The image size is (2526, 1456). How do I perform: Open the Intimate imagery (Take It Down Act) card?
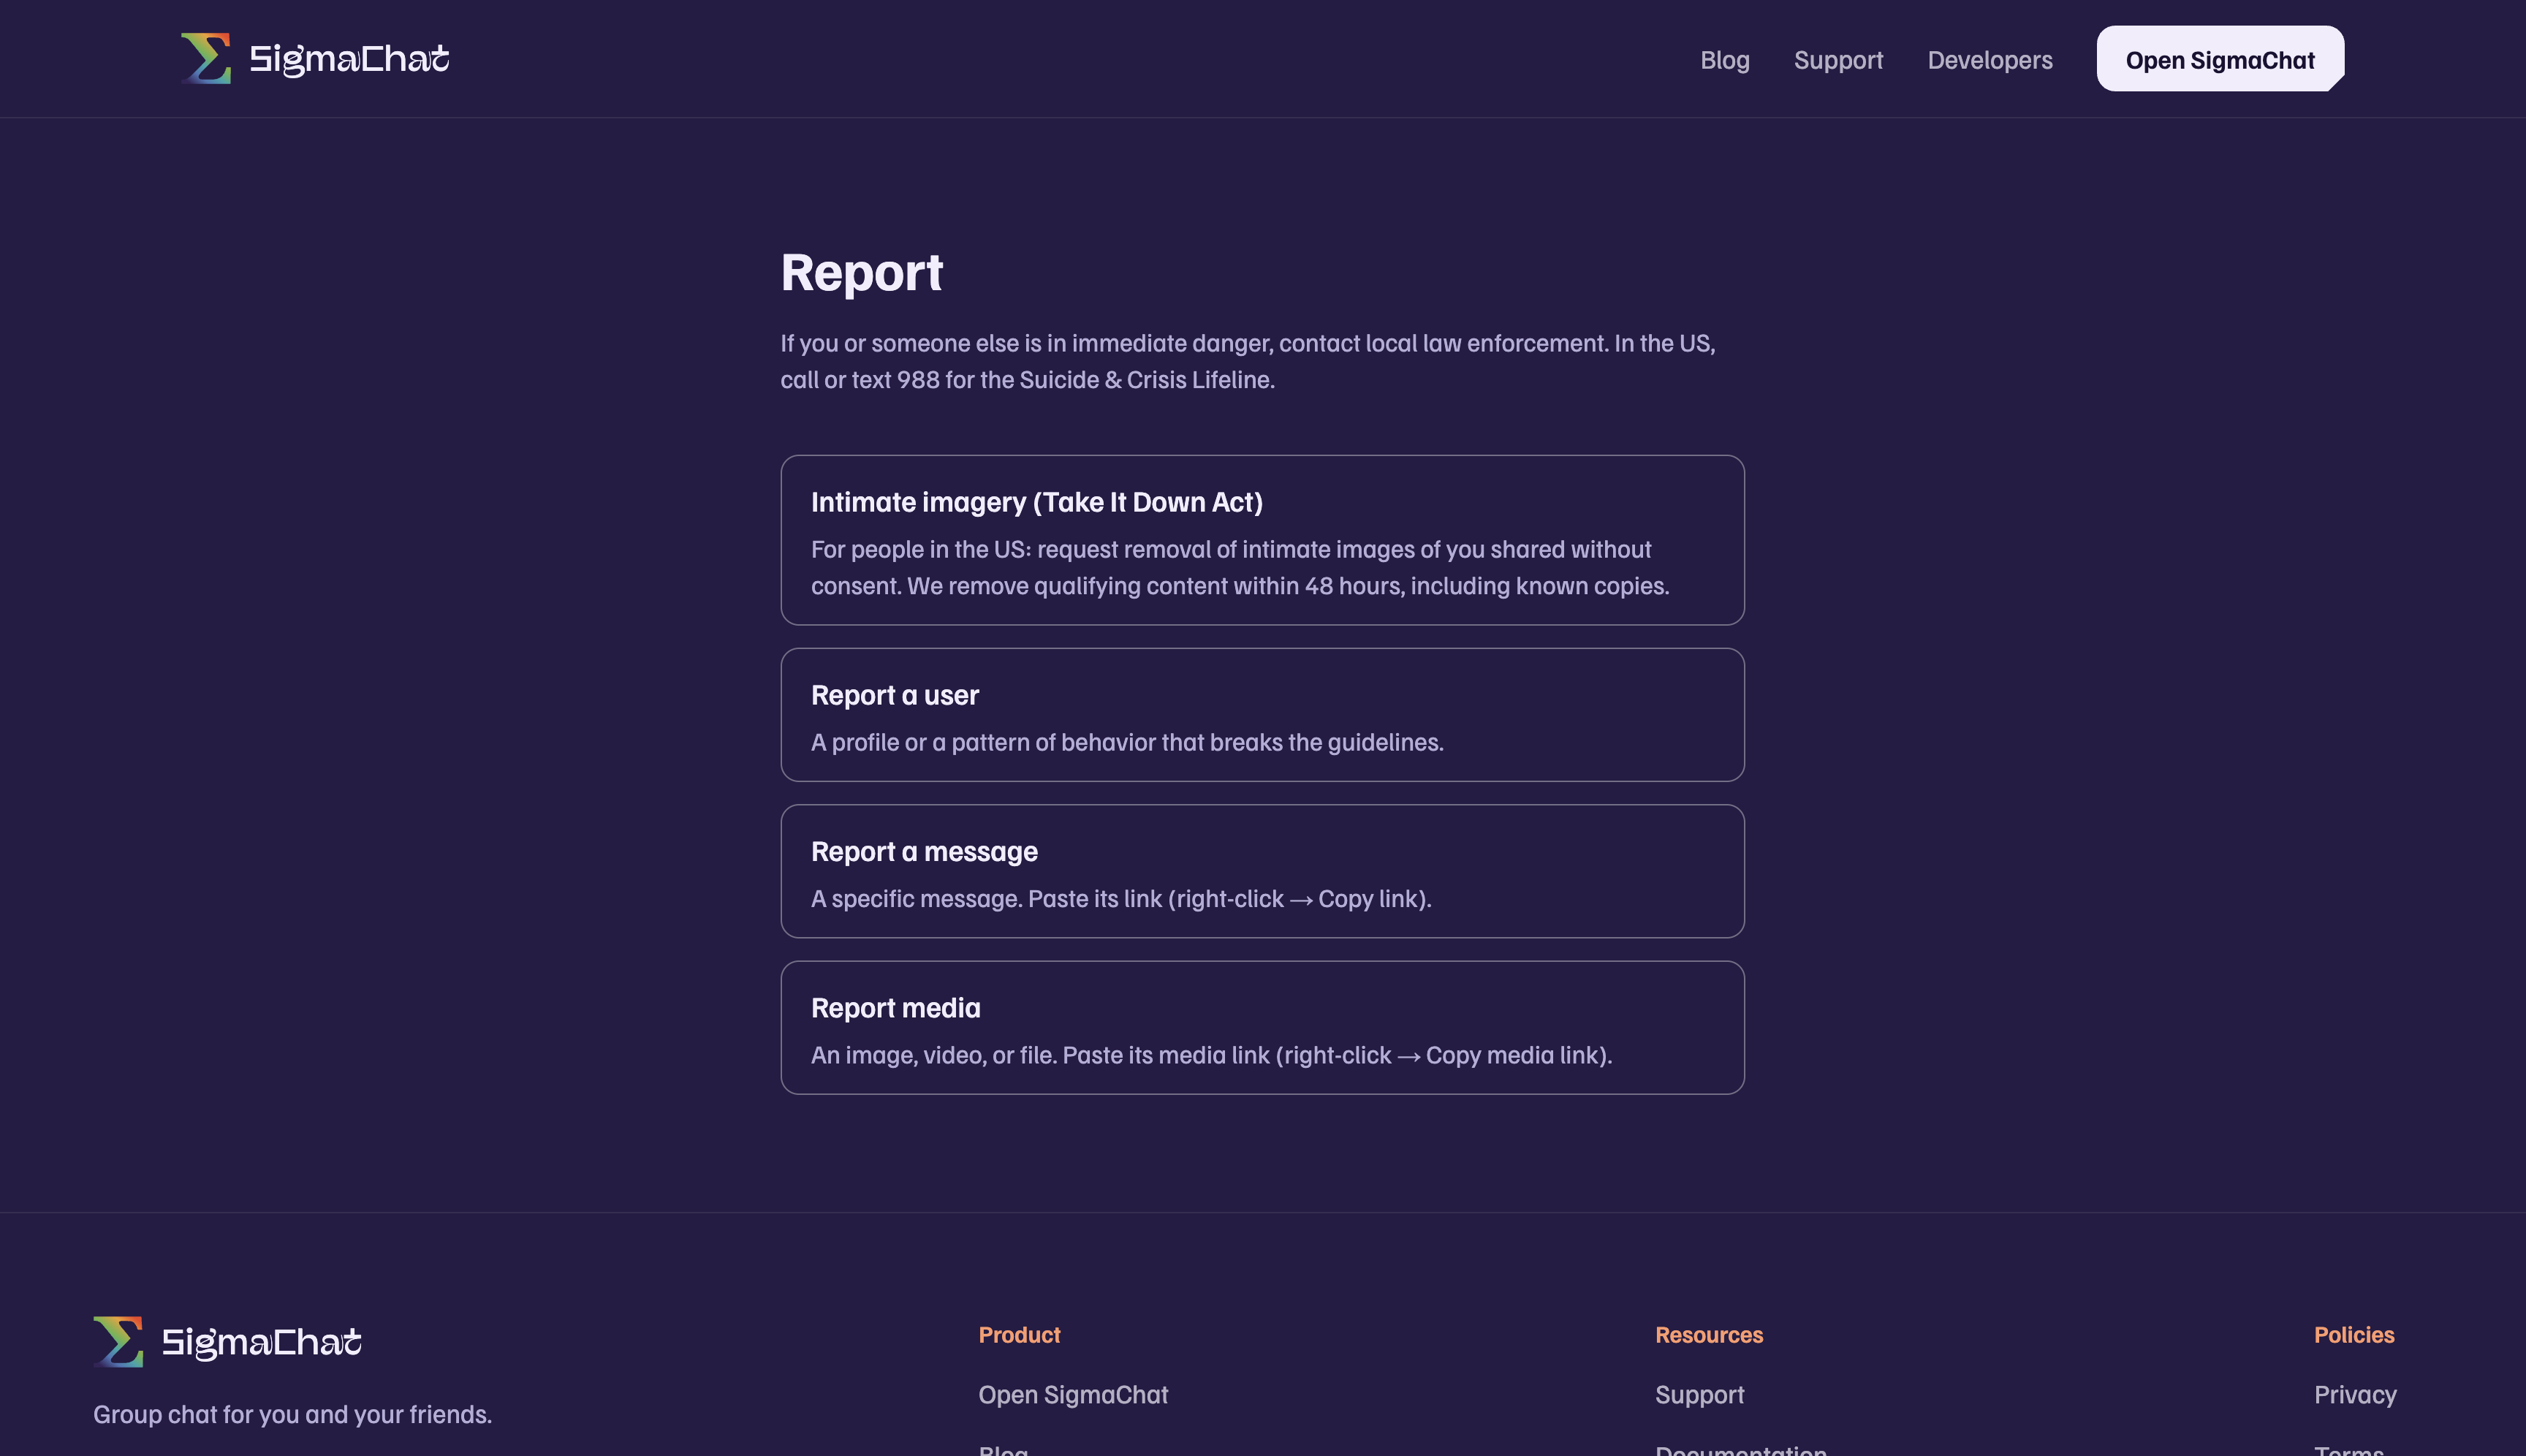point(1262,540)
